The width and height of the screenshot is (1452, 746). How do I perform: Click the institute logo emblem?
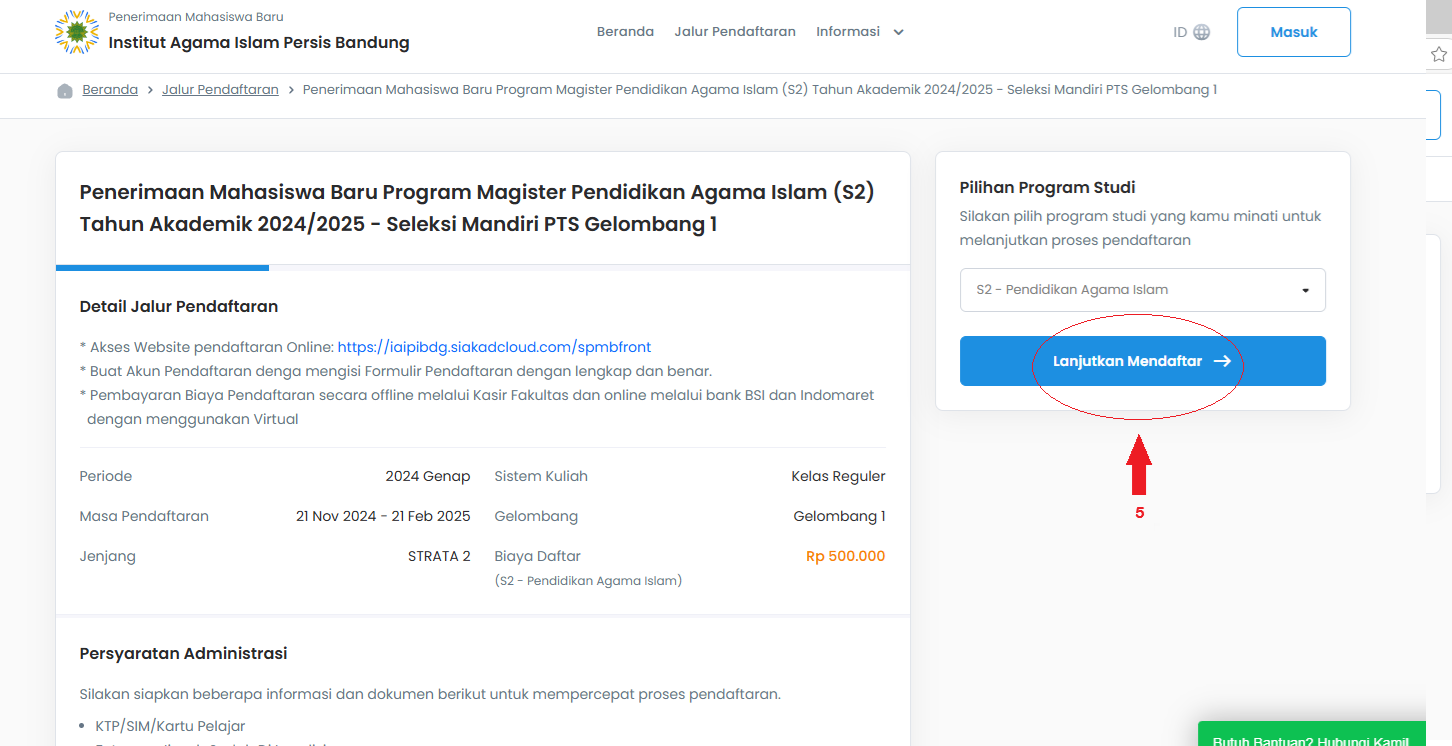click(x=76, y=32)
